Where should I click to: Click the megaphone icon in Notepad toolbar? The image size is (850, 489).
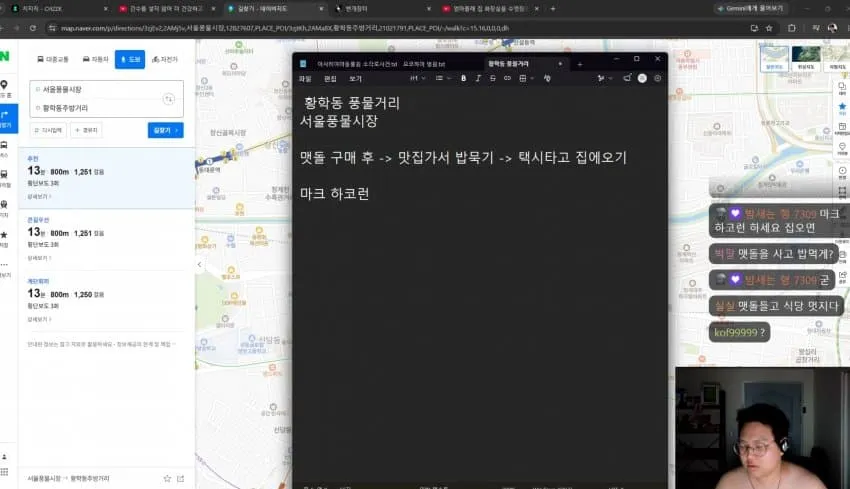[x=627, y=78]
